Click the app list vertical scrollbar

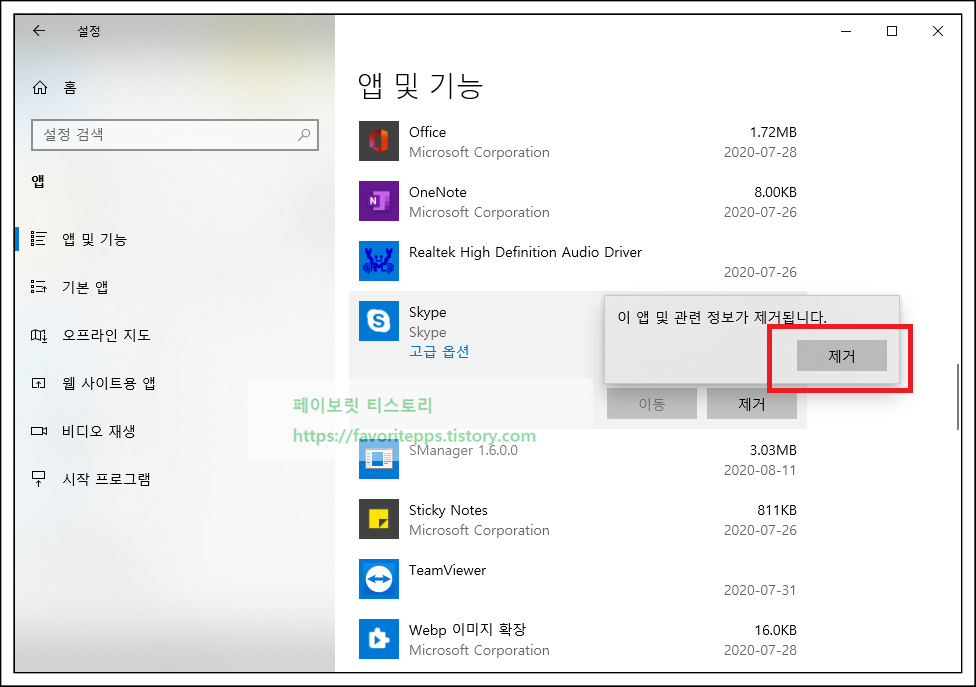958,397
